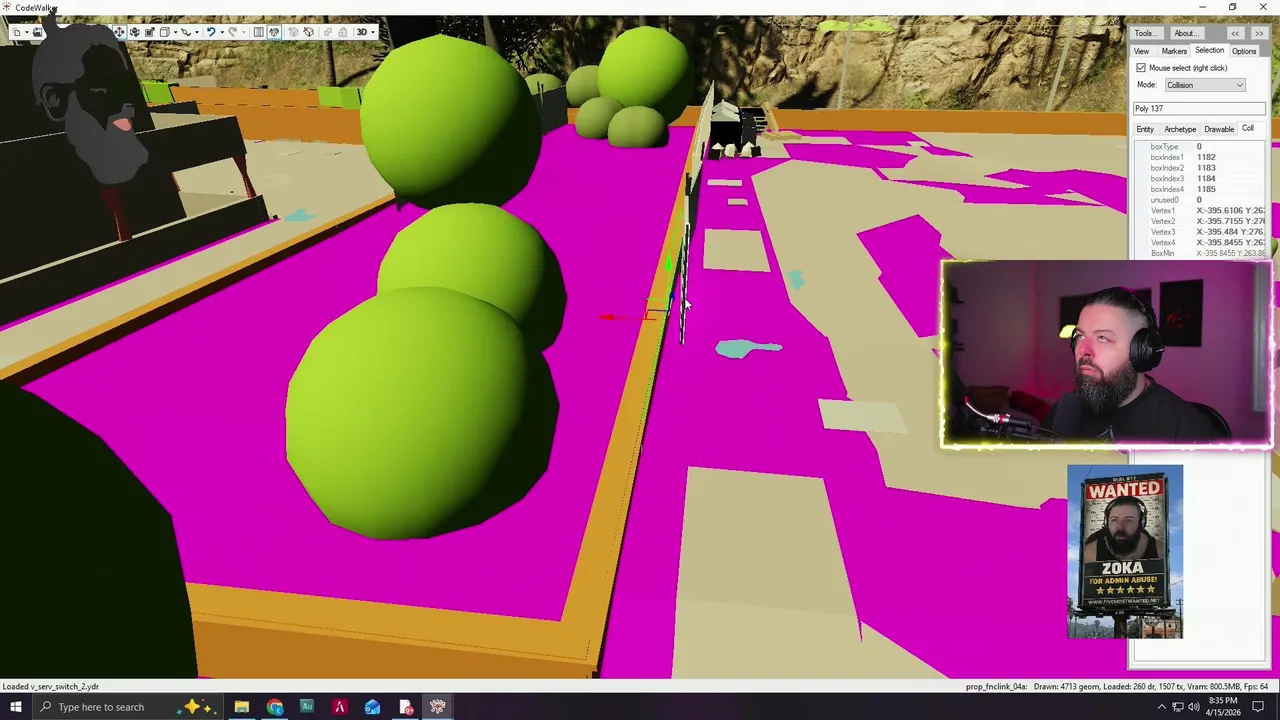Switch to the Selection tab
1280x720 pixels.
(1209, 51)
